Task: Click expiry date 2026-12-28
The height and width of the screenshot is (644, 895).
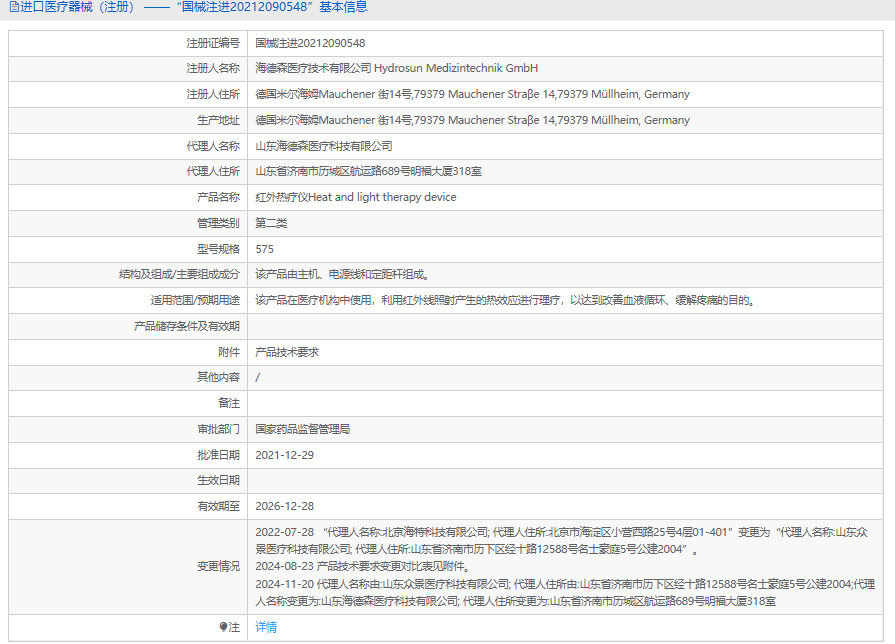Action: tap(284, 506)
